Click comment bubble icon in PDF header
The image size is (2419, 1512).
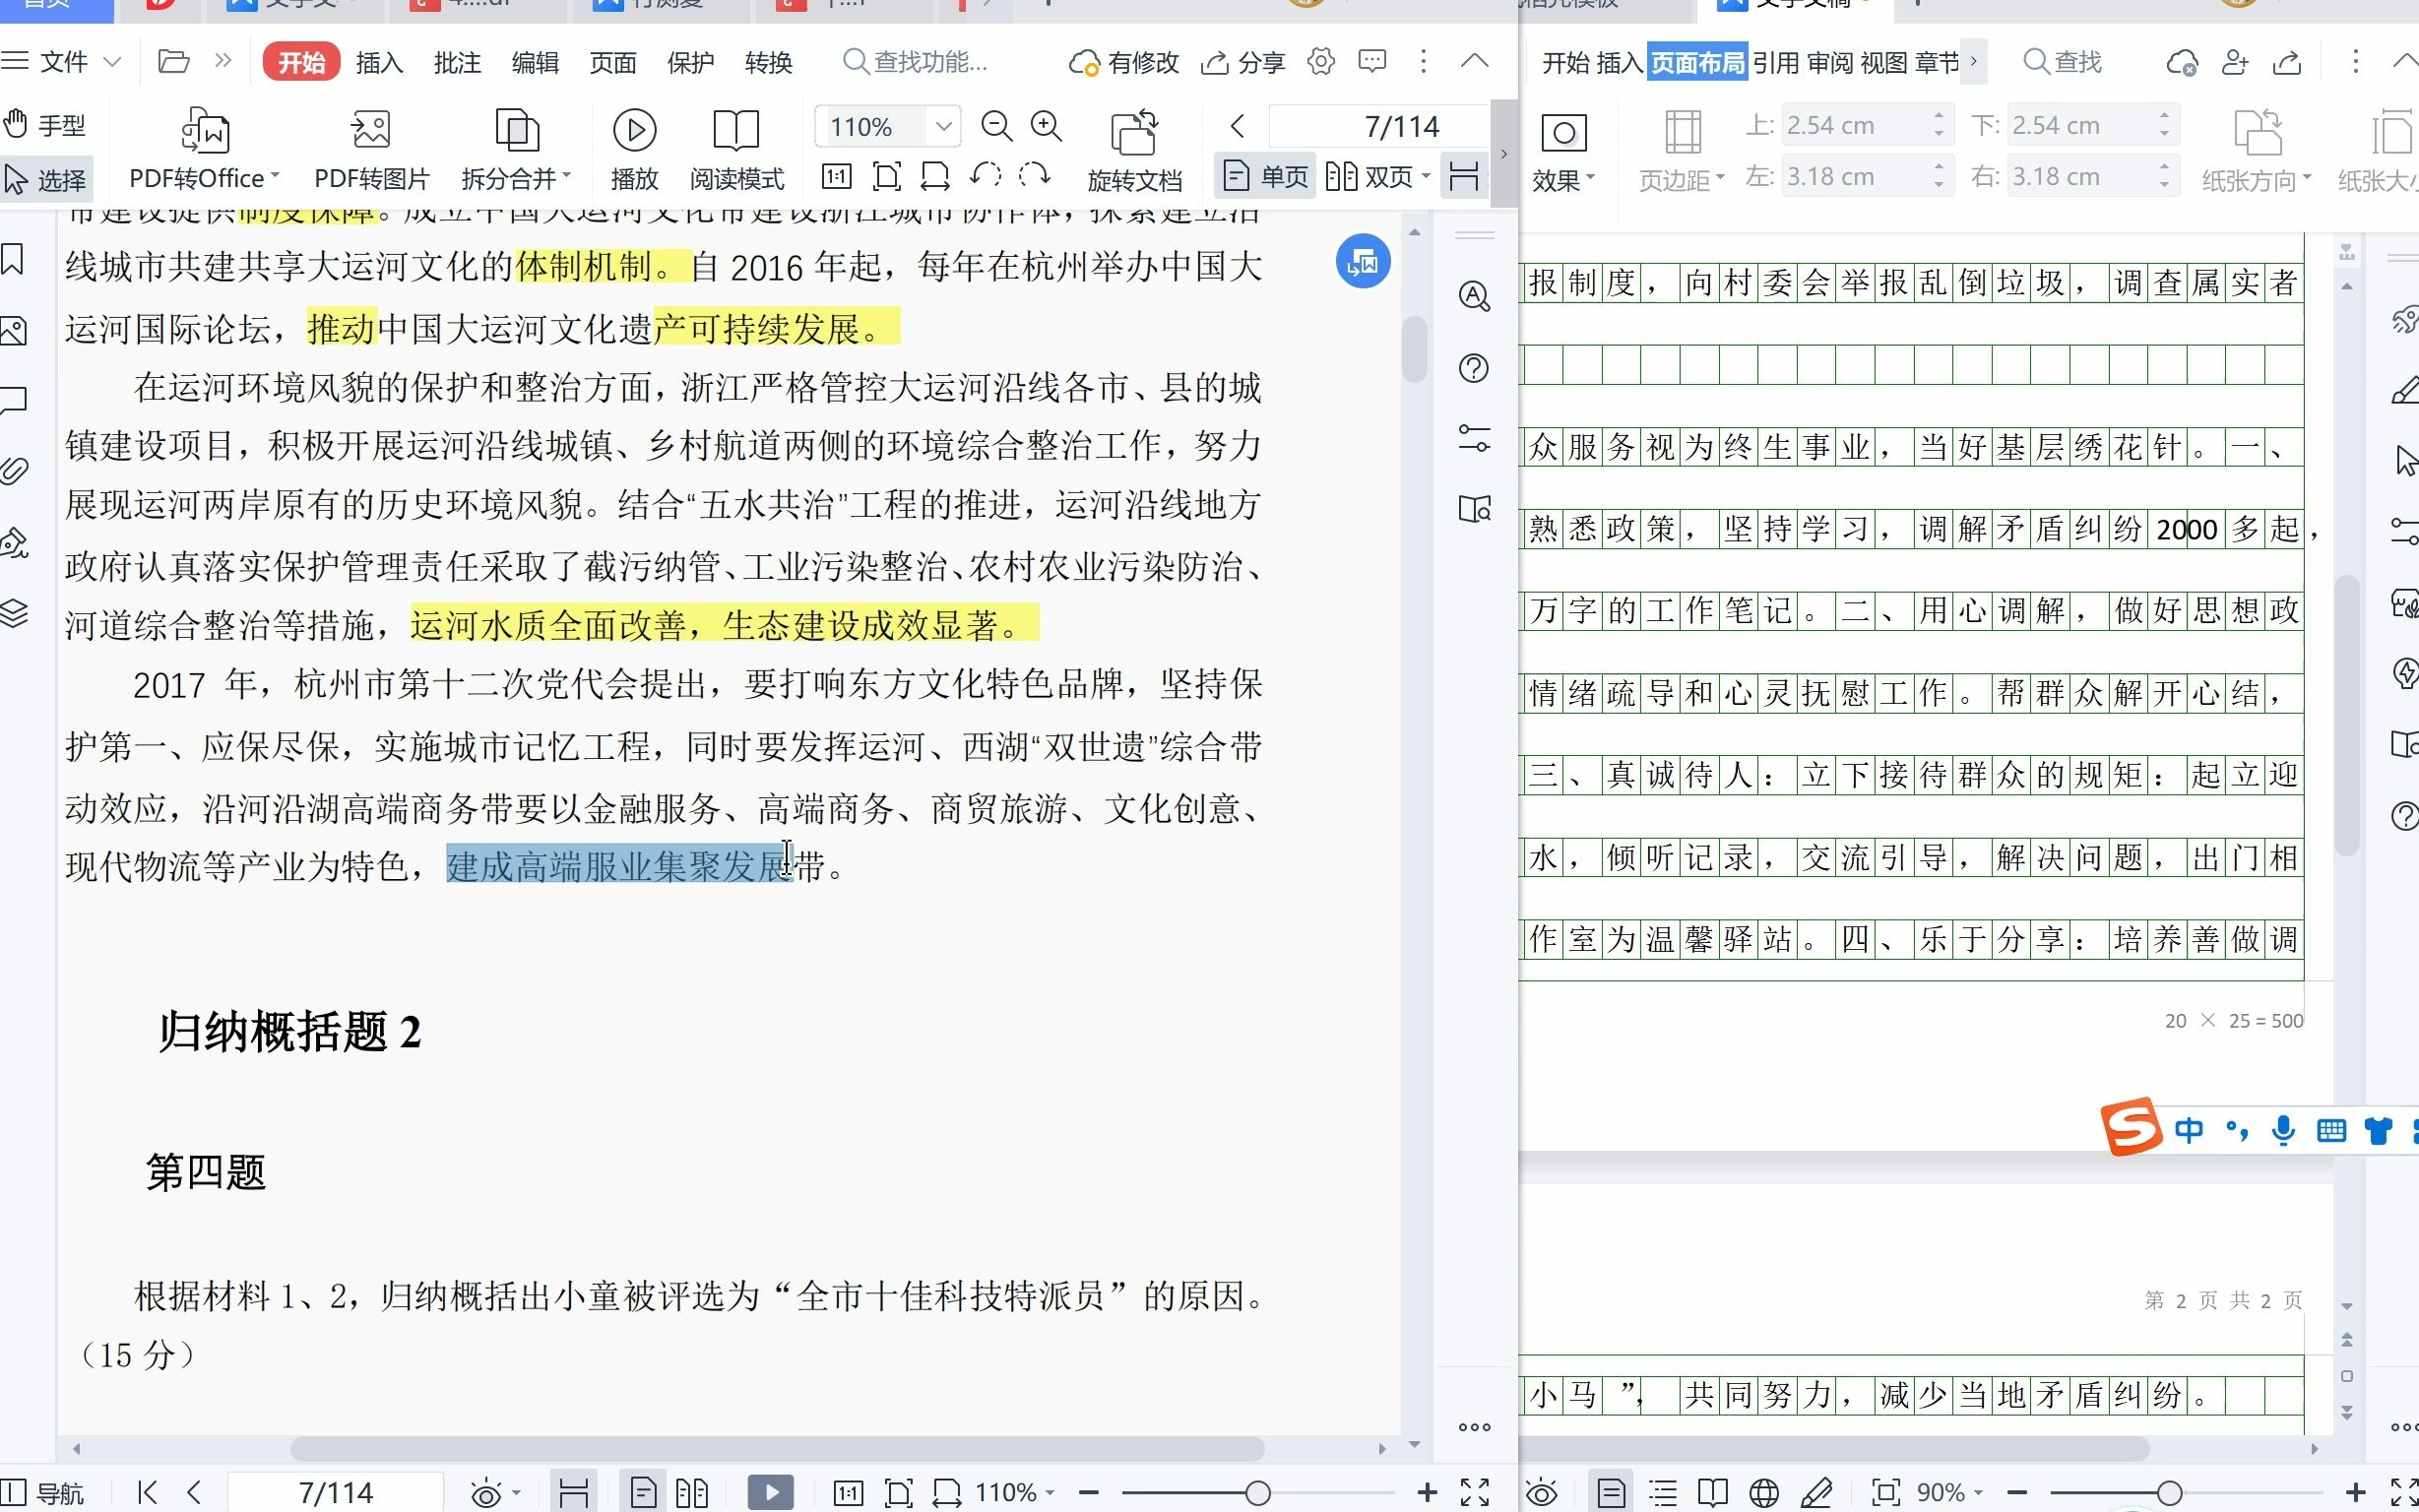coord(1372,62)
